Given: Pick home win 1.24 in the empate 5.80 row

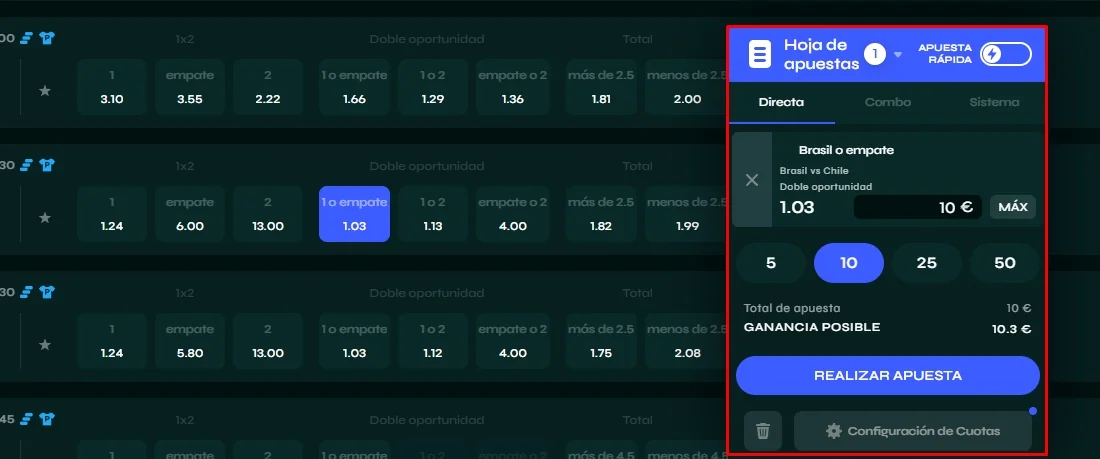Looking at the screenshot, I should 112,341.
